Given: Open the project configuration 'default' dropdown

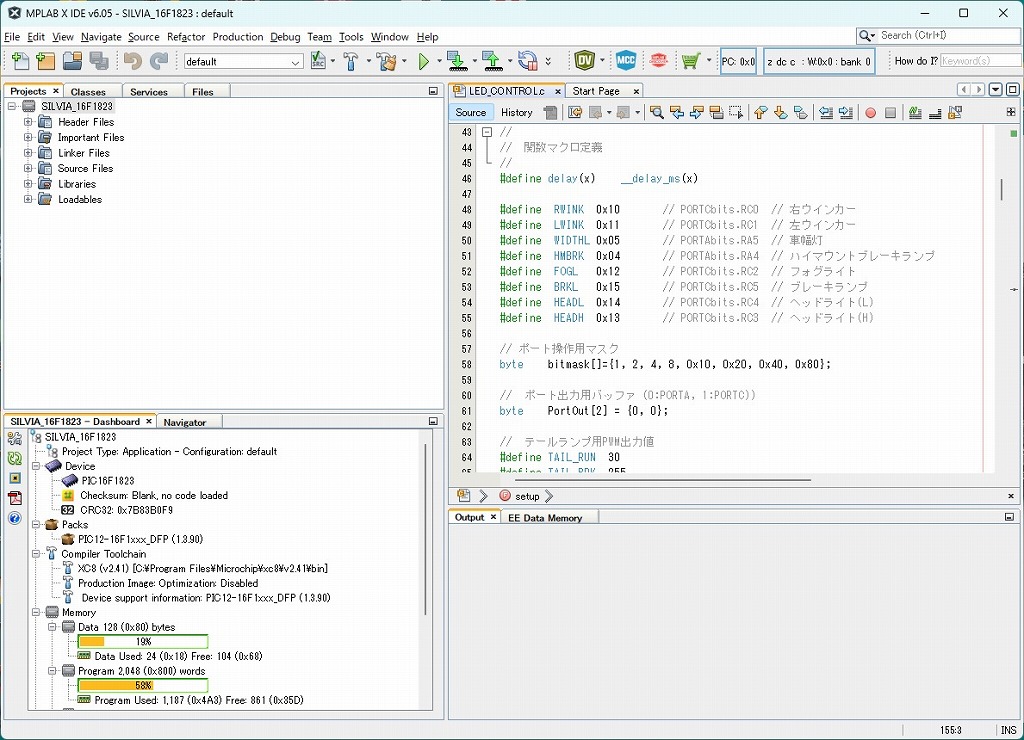Looking at the screenshot, I should [244, 61].
